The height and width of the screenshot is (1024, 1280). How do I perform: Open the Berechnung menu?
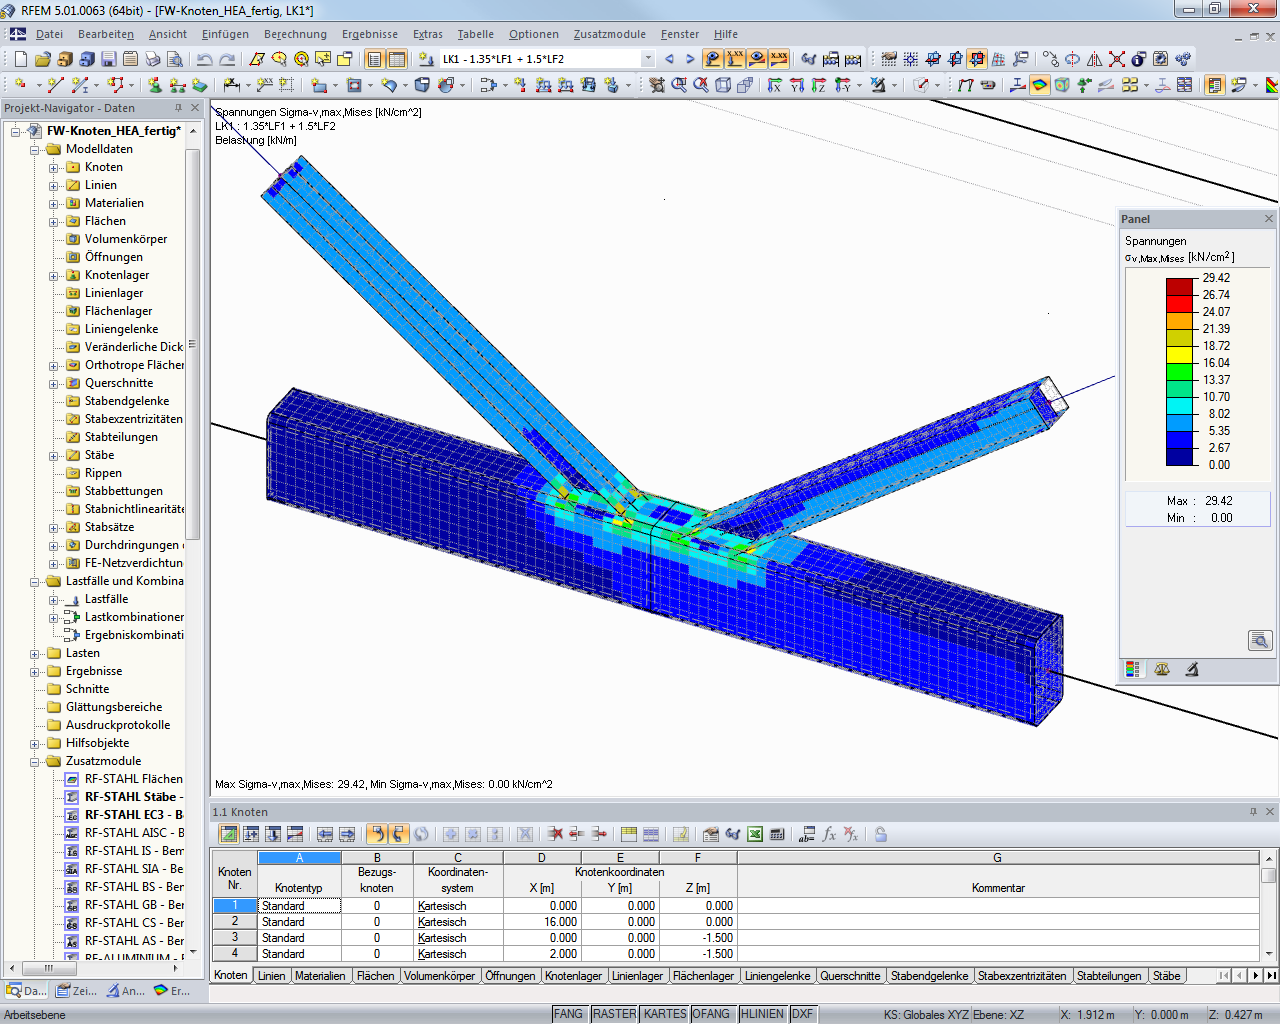pos(295,34)
